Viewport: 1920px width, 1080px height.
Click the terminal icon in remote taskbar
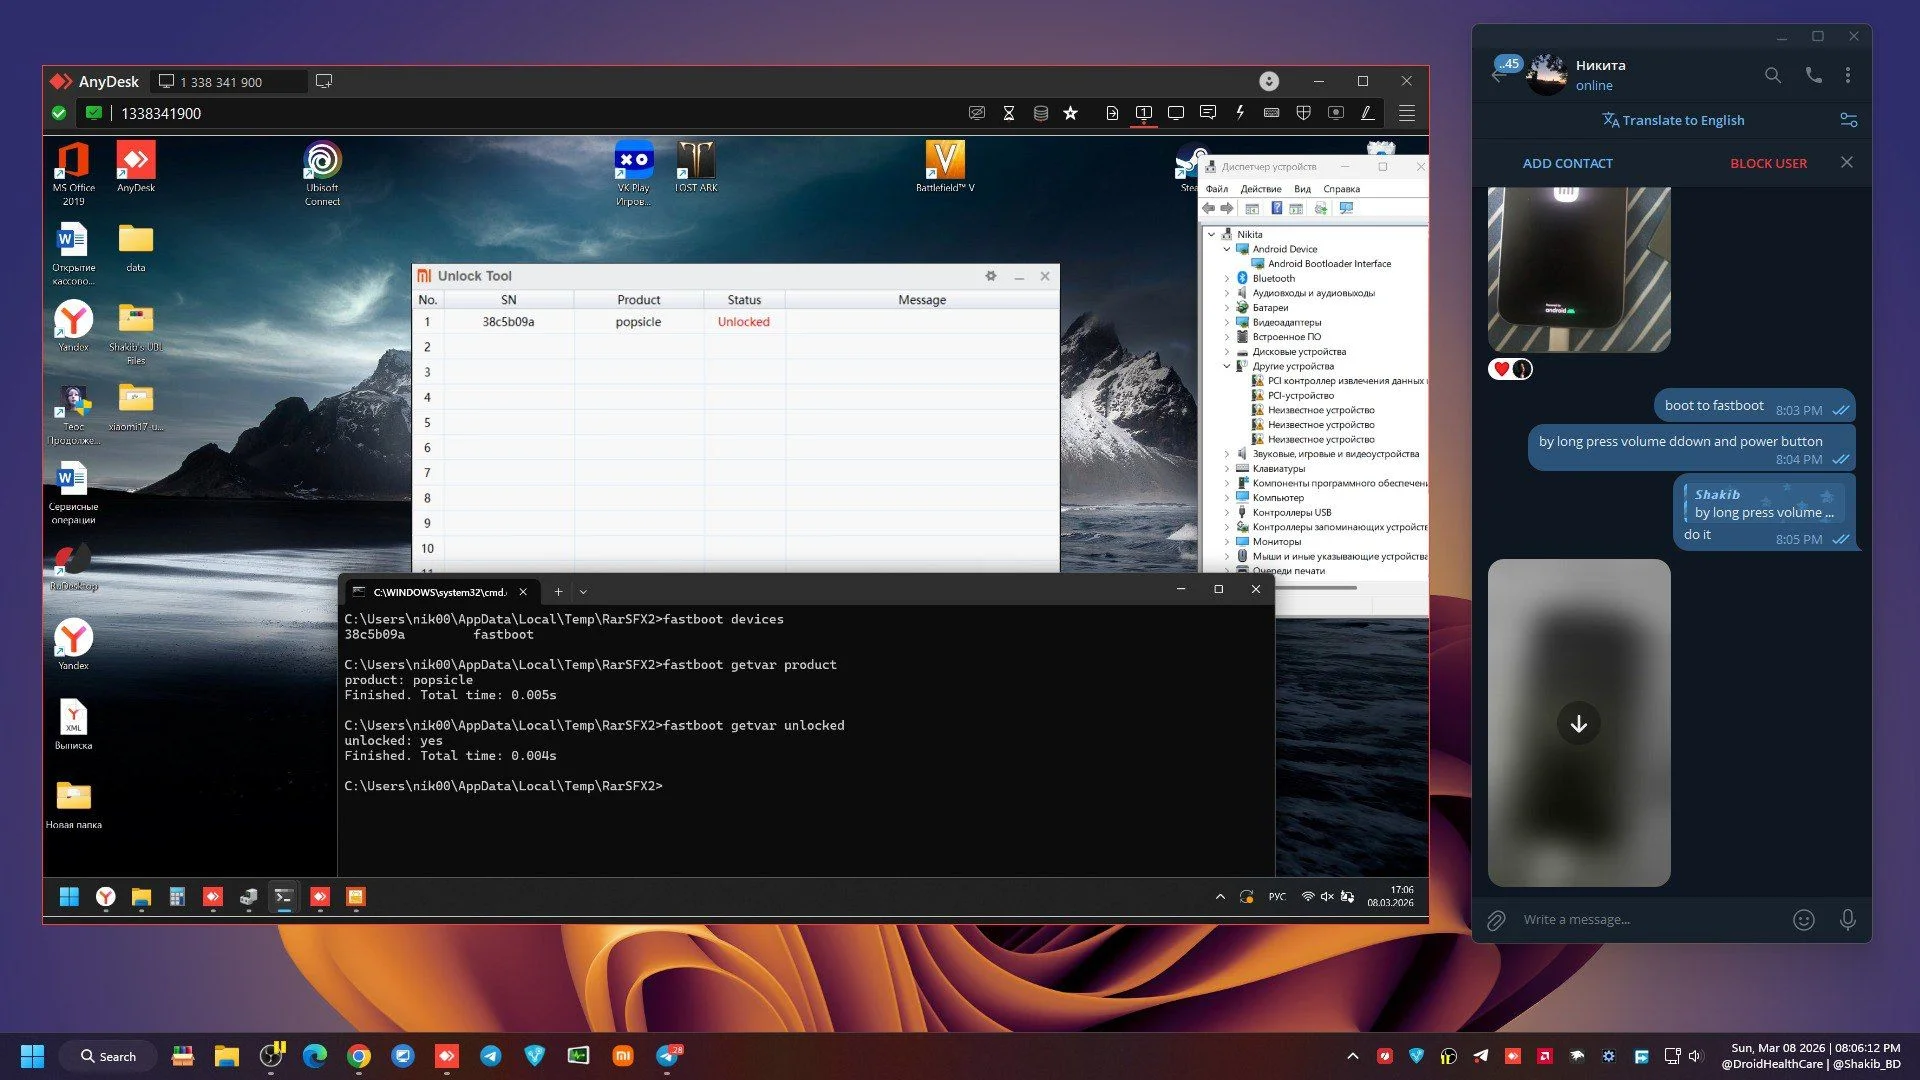tap(284, 897)
